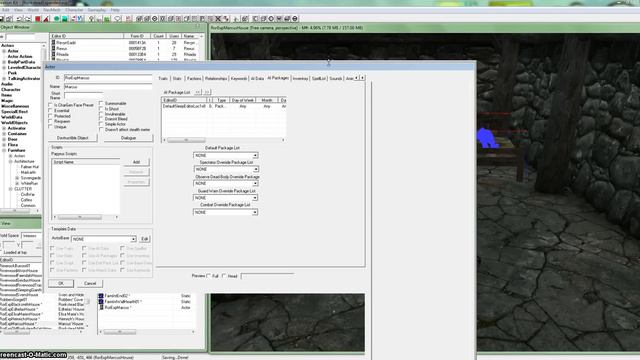Screen dimensions: 640x360
Task: Enable the Invulnerable checkbox
Action: click(x=101, y=114)
